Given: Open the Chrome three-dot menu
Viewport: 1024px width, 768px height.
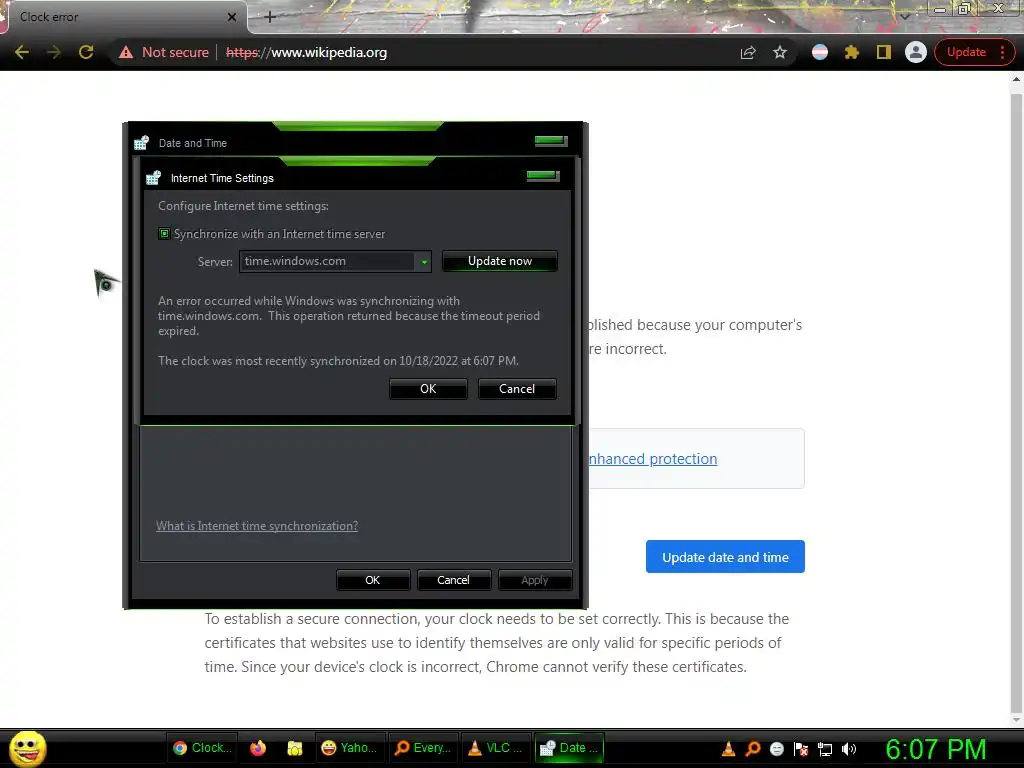Looking at the screenshot, I should click(x=1002, y=52).
